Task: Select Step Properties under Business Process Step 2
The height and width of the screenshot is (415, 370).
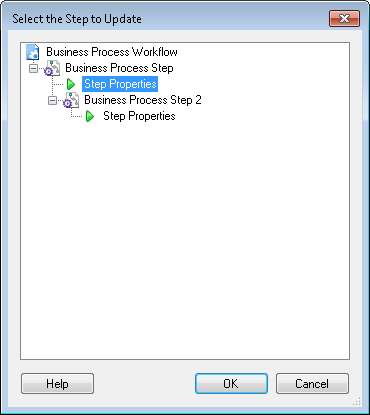Action: point(139,116)
